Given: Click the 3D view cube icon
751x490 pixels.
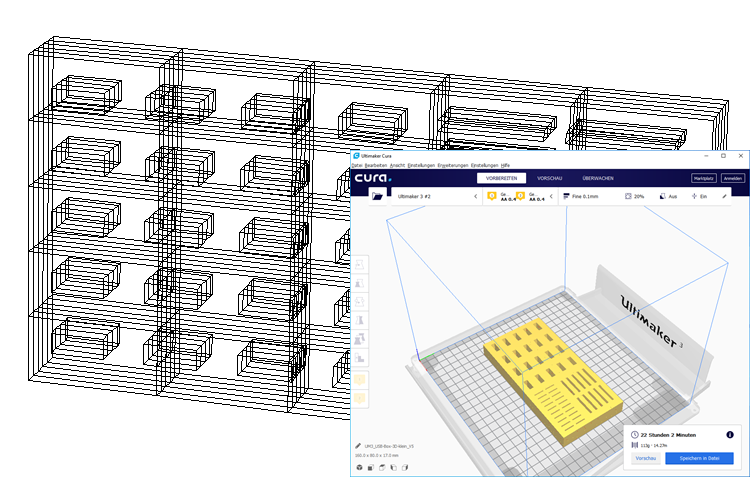Looking at the screenshot, I should coord(360,467).
